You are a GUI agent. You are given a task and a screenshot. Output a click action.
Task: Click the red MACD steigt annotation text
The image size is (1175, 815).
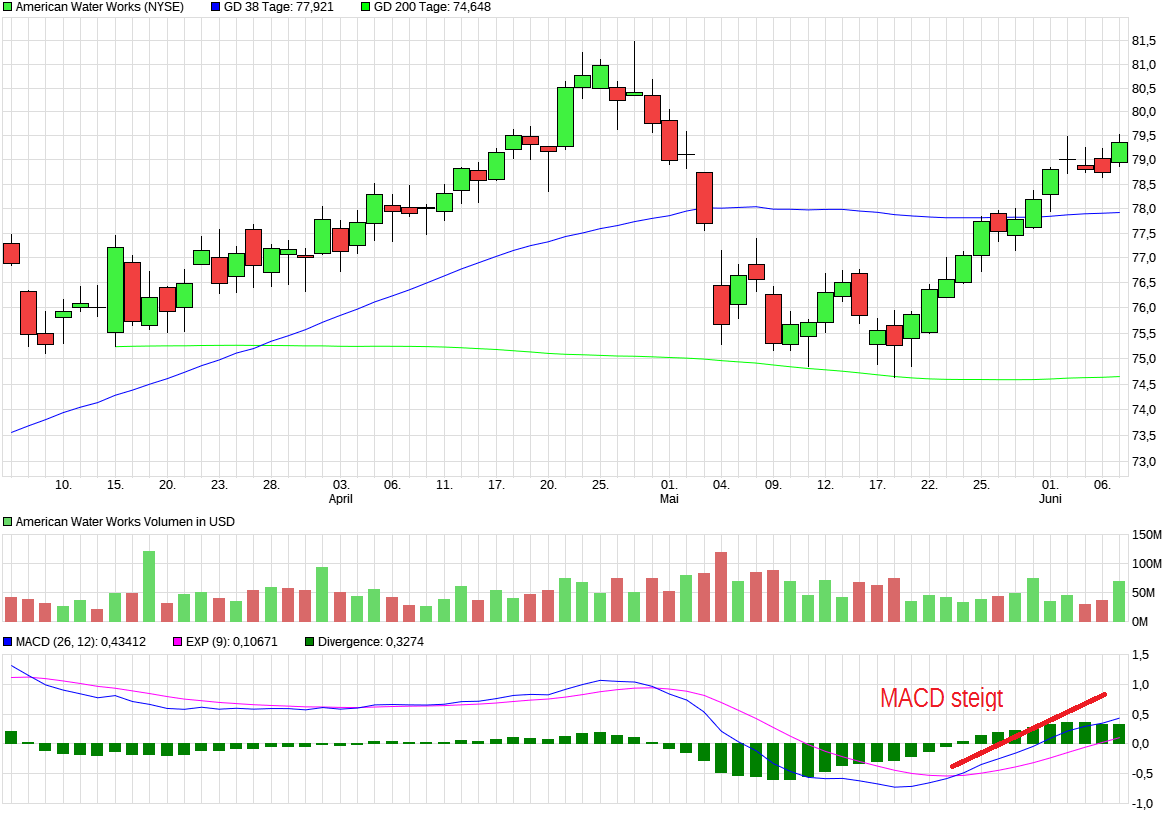point(941,699)
